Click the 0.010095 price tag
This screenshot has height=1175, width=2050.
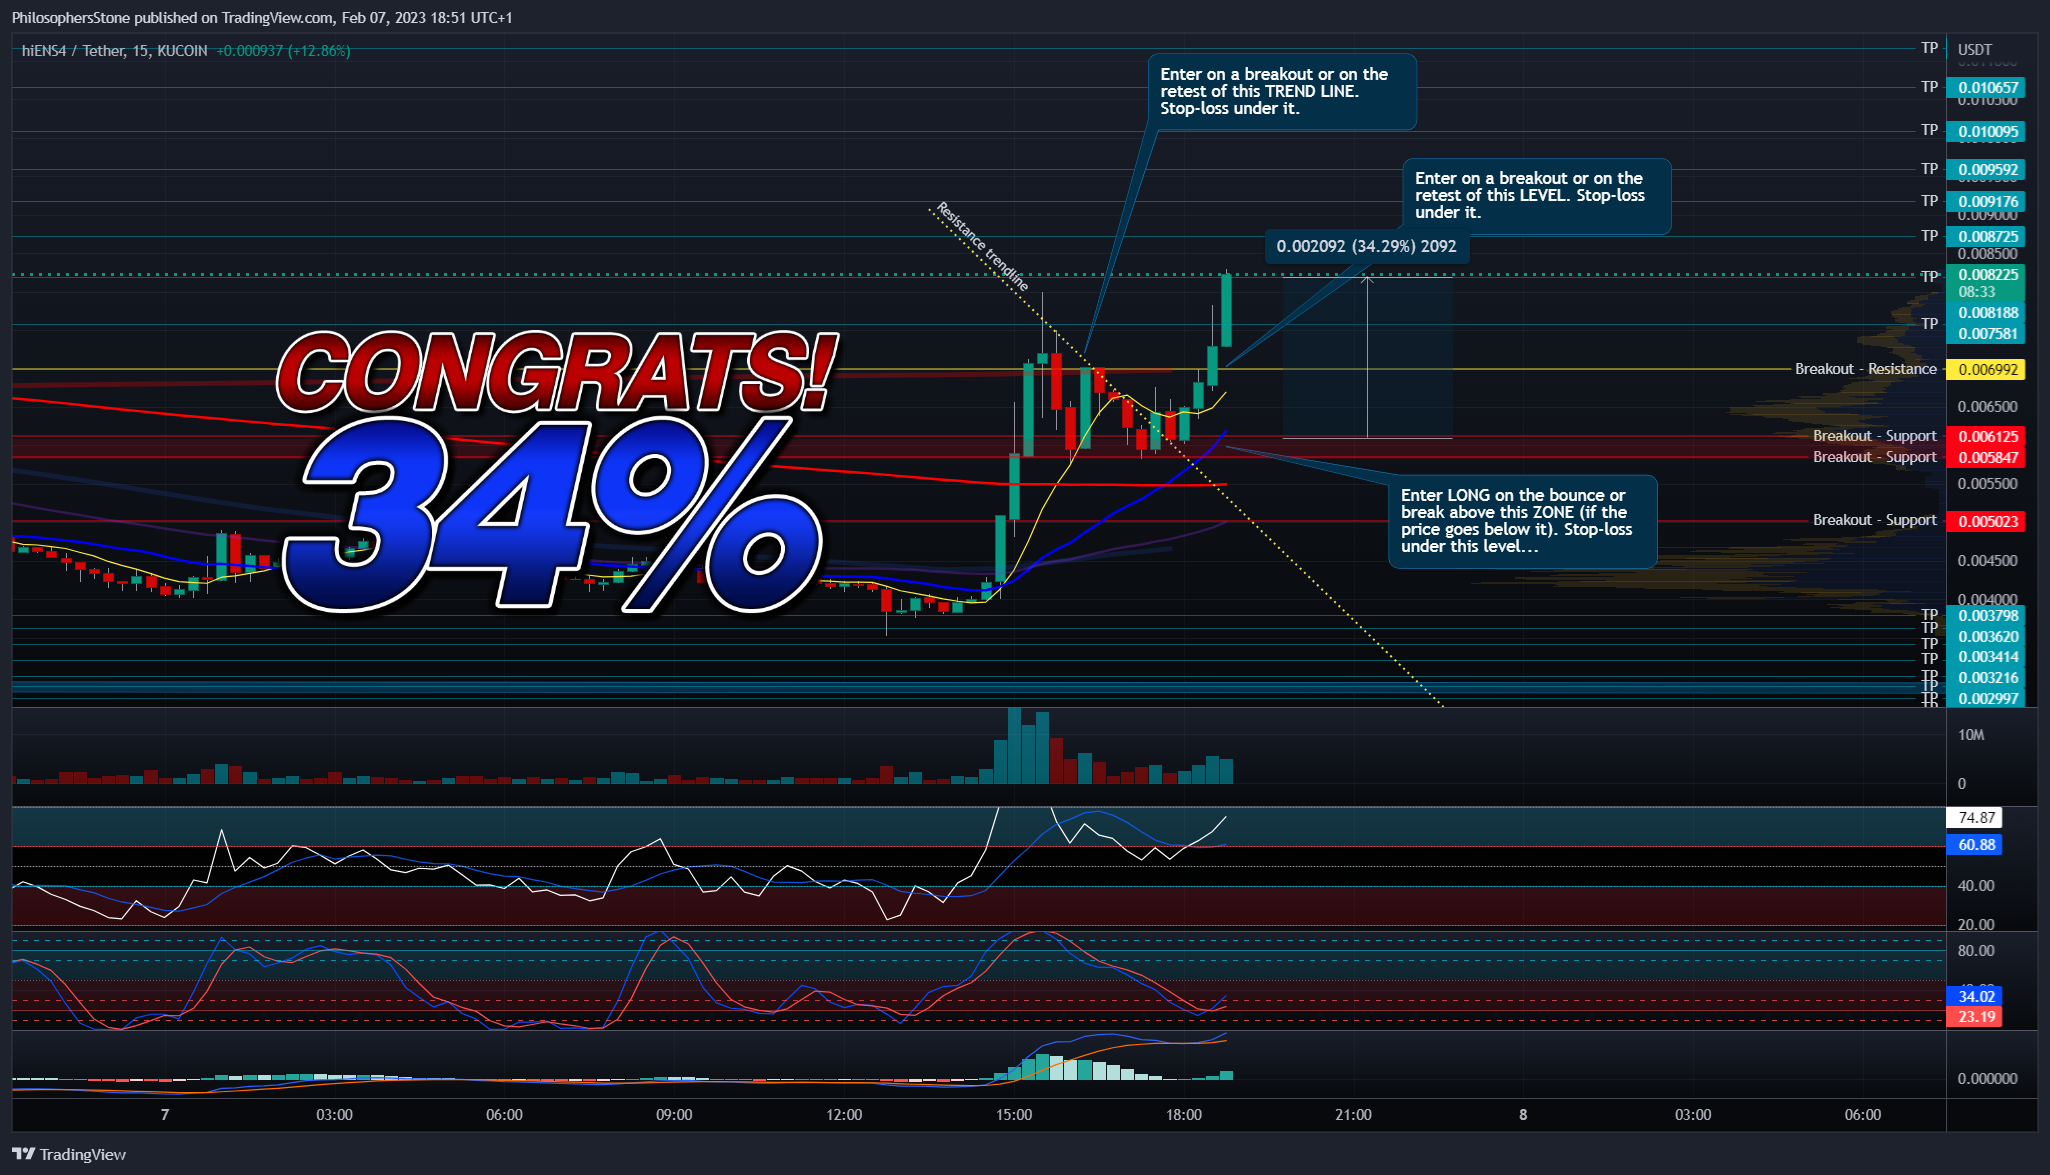click(1986, 131)
